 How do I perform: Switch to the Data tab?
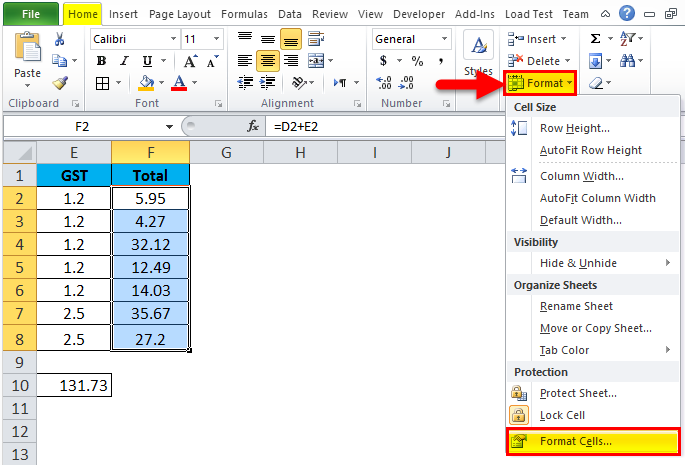290,14
